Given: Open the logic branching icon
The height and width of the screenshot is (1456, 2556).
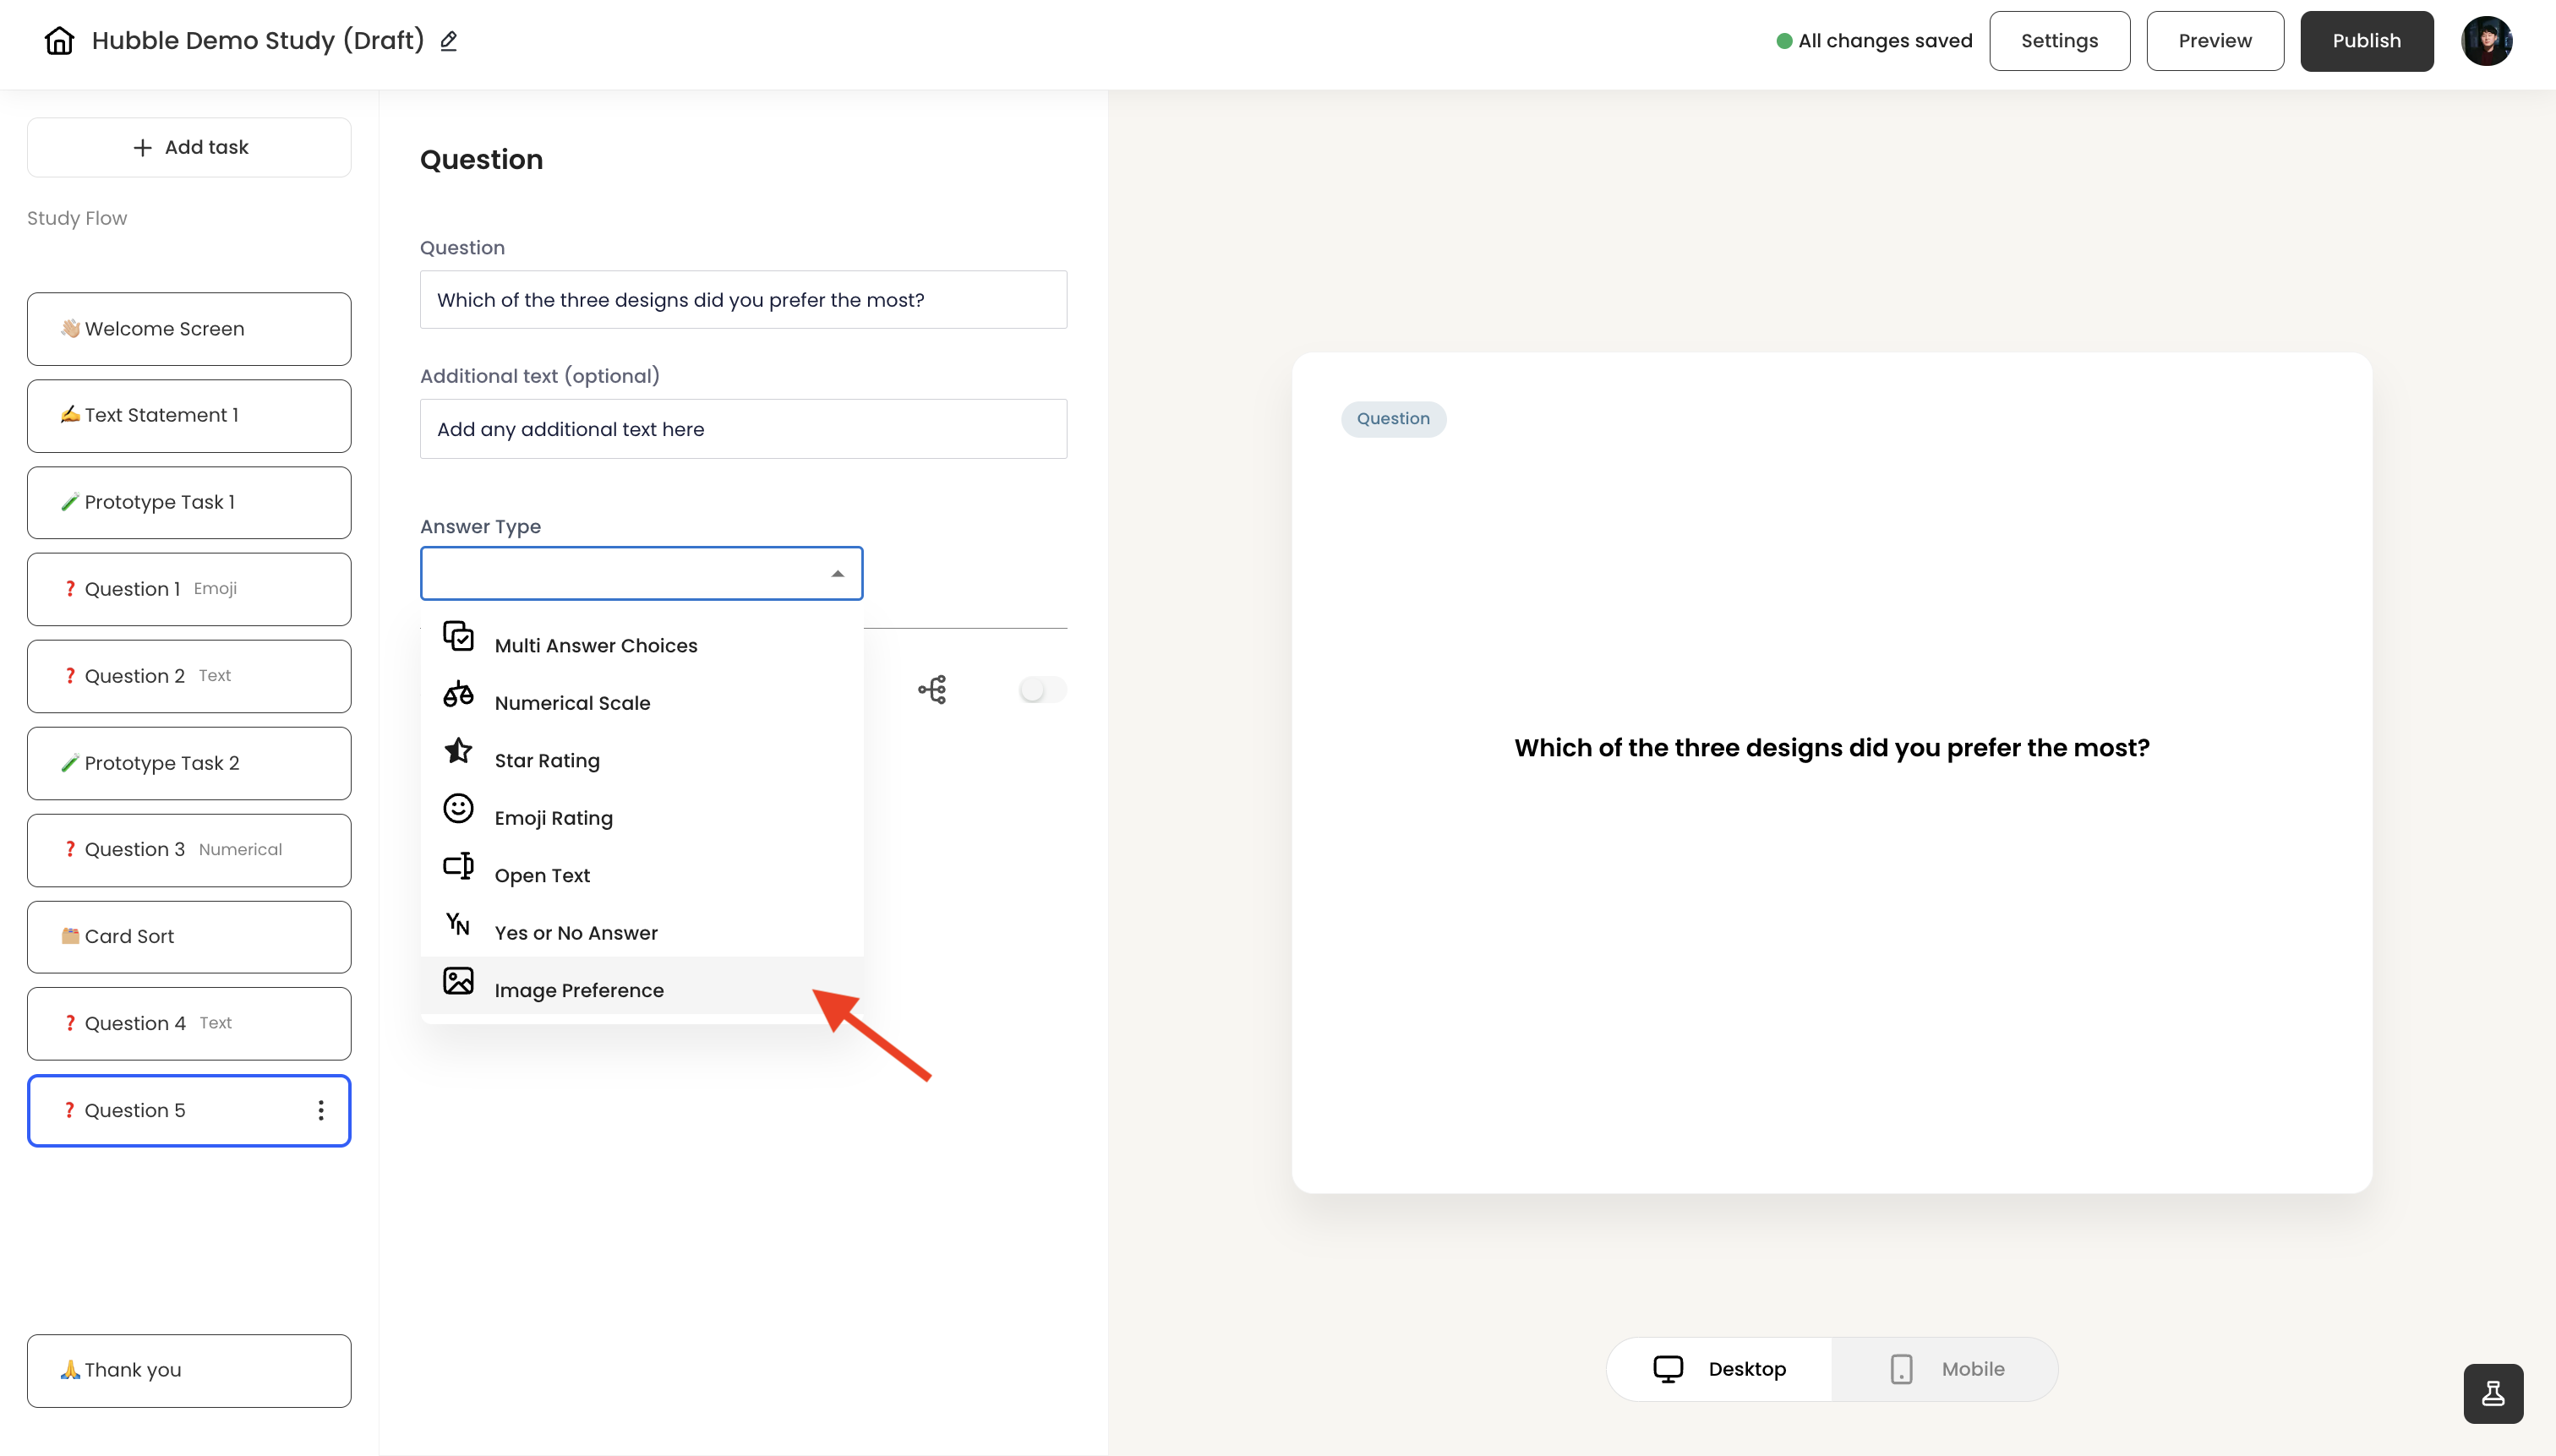Looking at the screenshot, I should tap(932, 690).
